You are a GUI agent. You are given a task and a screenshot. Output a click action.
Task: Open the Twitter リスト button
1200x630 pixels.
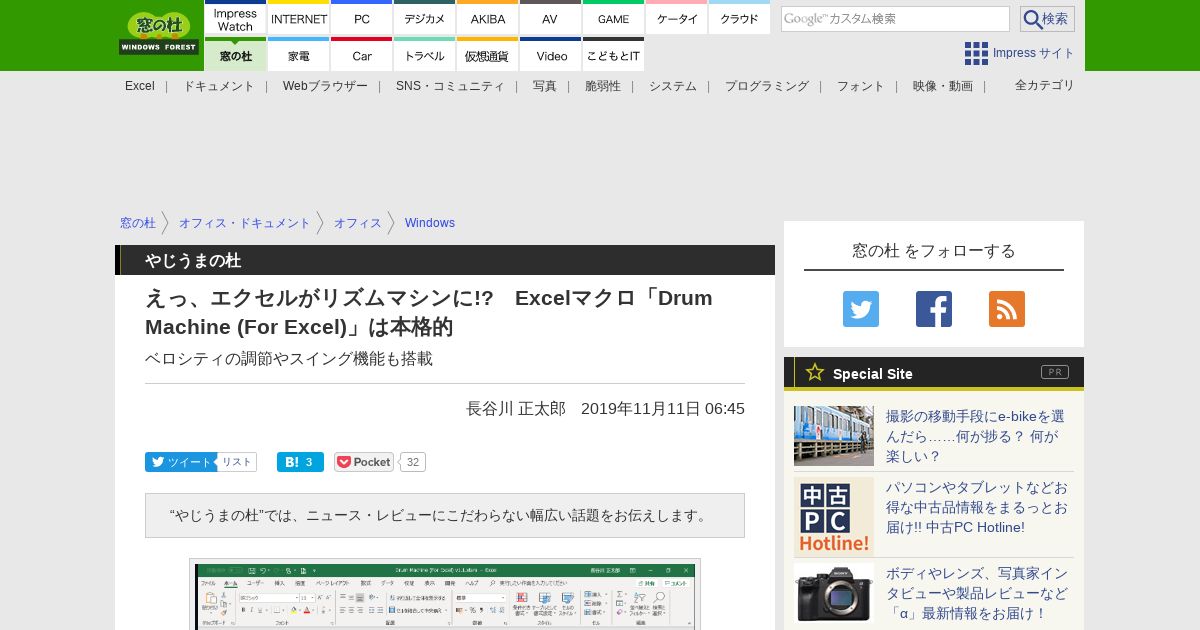(237, 462)
